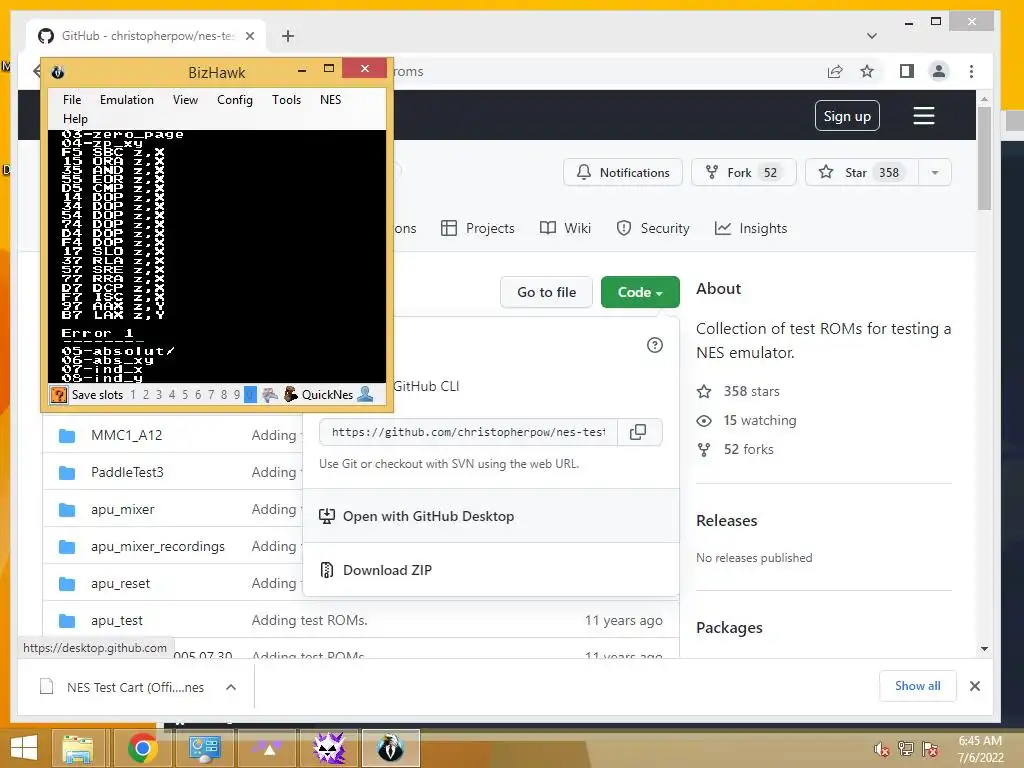
Task: Click the clone help question-mark icon
Action: pyautogui.click(x=654, y=345)
